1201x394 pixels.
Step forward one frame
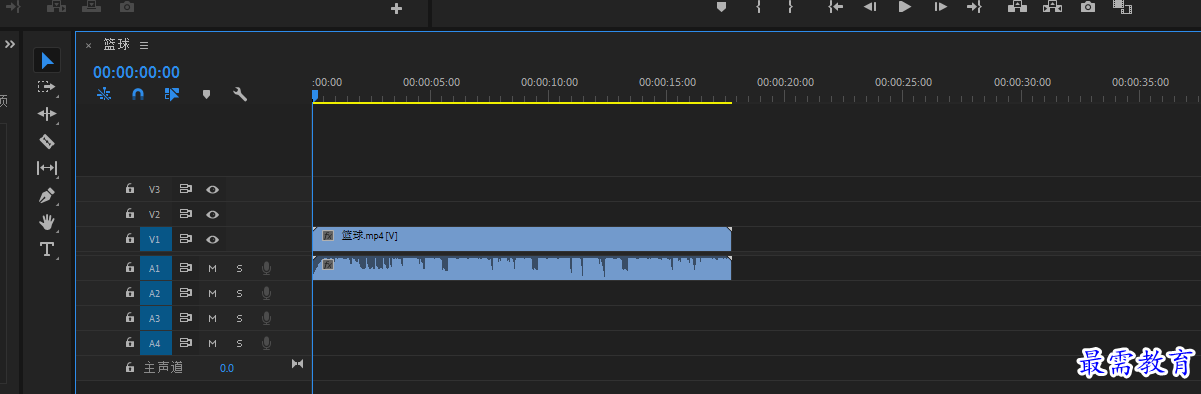940,7
